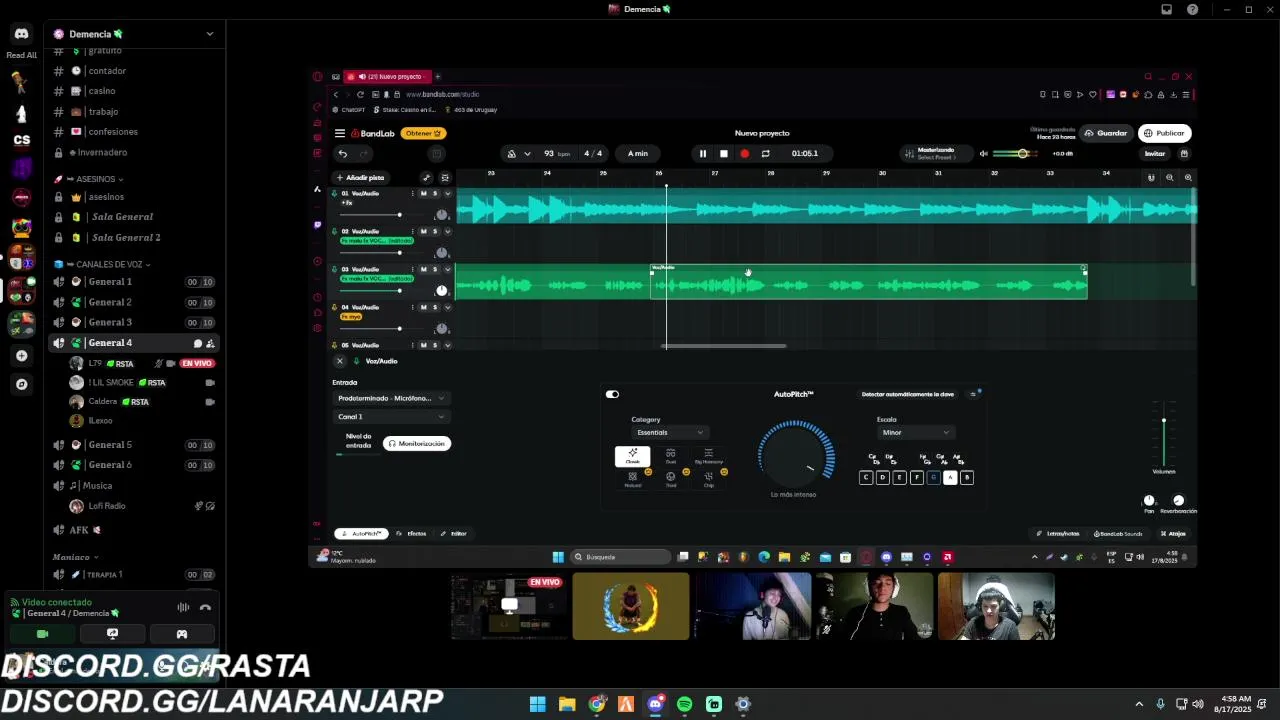This screenshot has width=1280, height=720.
Task: Open the confesiones channel
Action: tap(135, 132)
